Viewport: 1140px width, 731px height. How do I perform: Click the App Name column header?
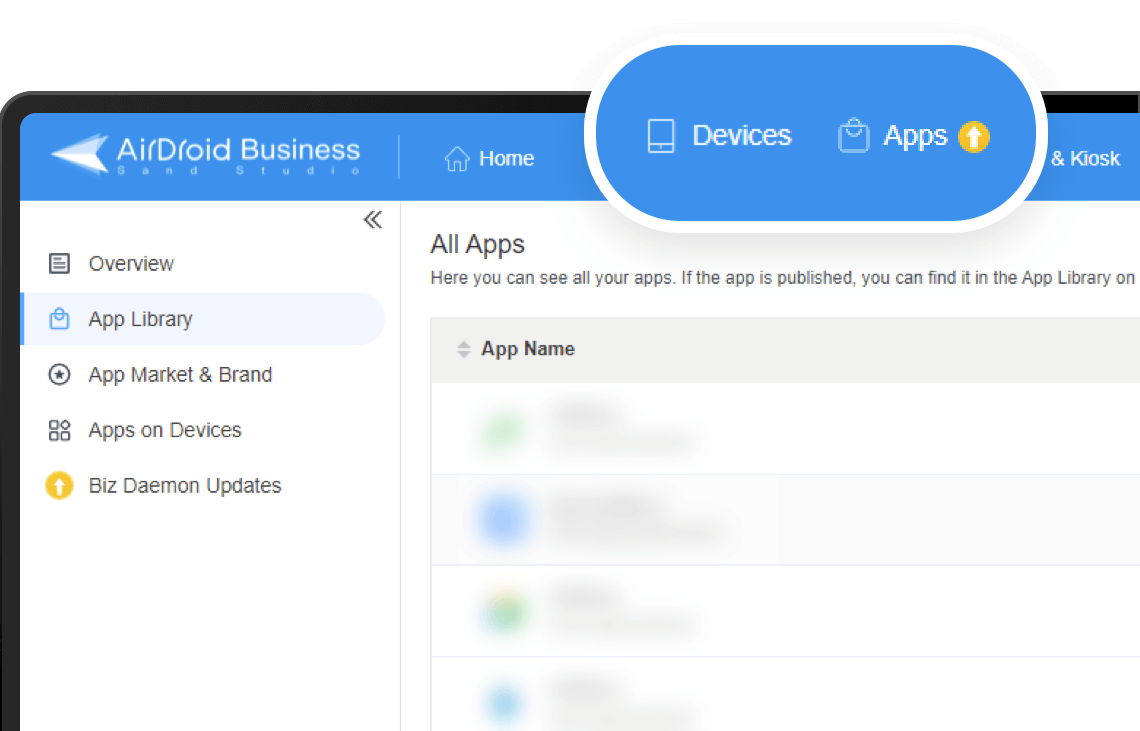pyautogui.click(x=528, y=349)
